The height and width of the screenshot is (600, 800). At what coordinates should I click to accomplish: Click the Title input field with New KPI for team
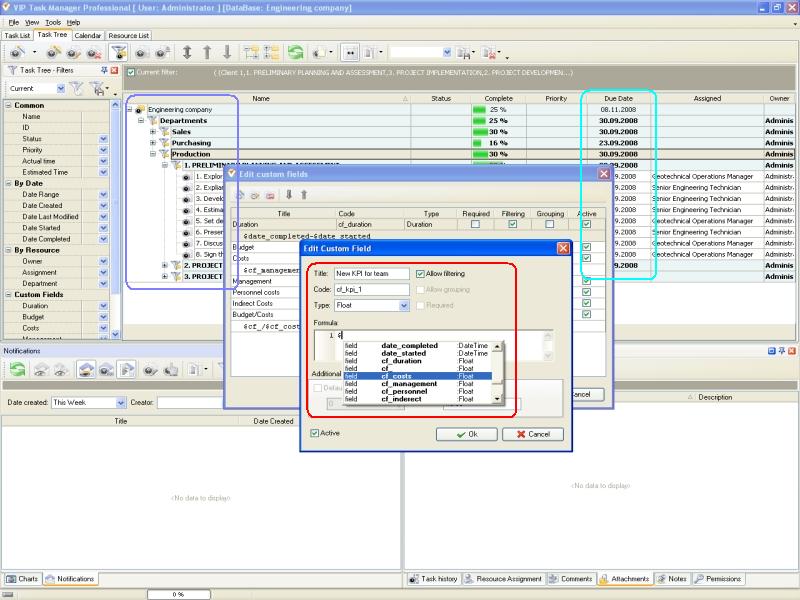(371, 274)
